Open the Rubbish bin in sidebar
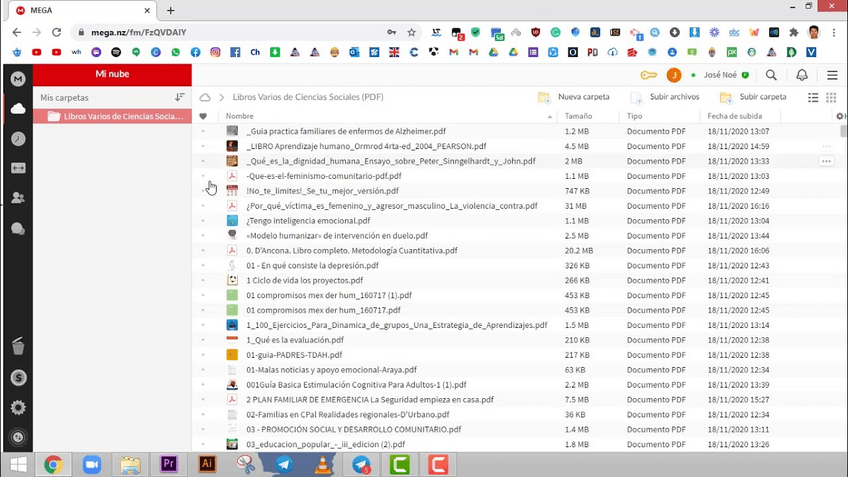 (x=18, y=347)
